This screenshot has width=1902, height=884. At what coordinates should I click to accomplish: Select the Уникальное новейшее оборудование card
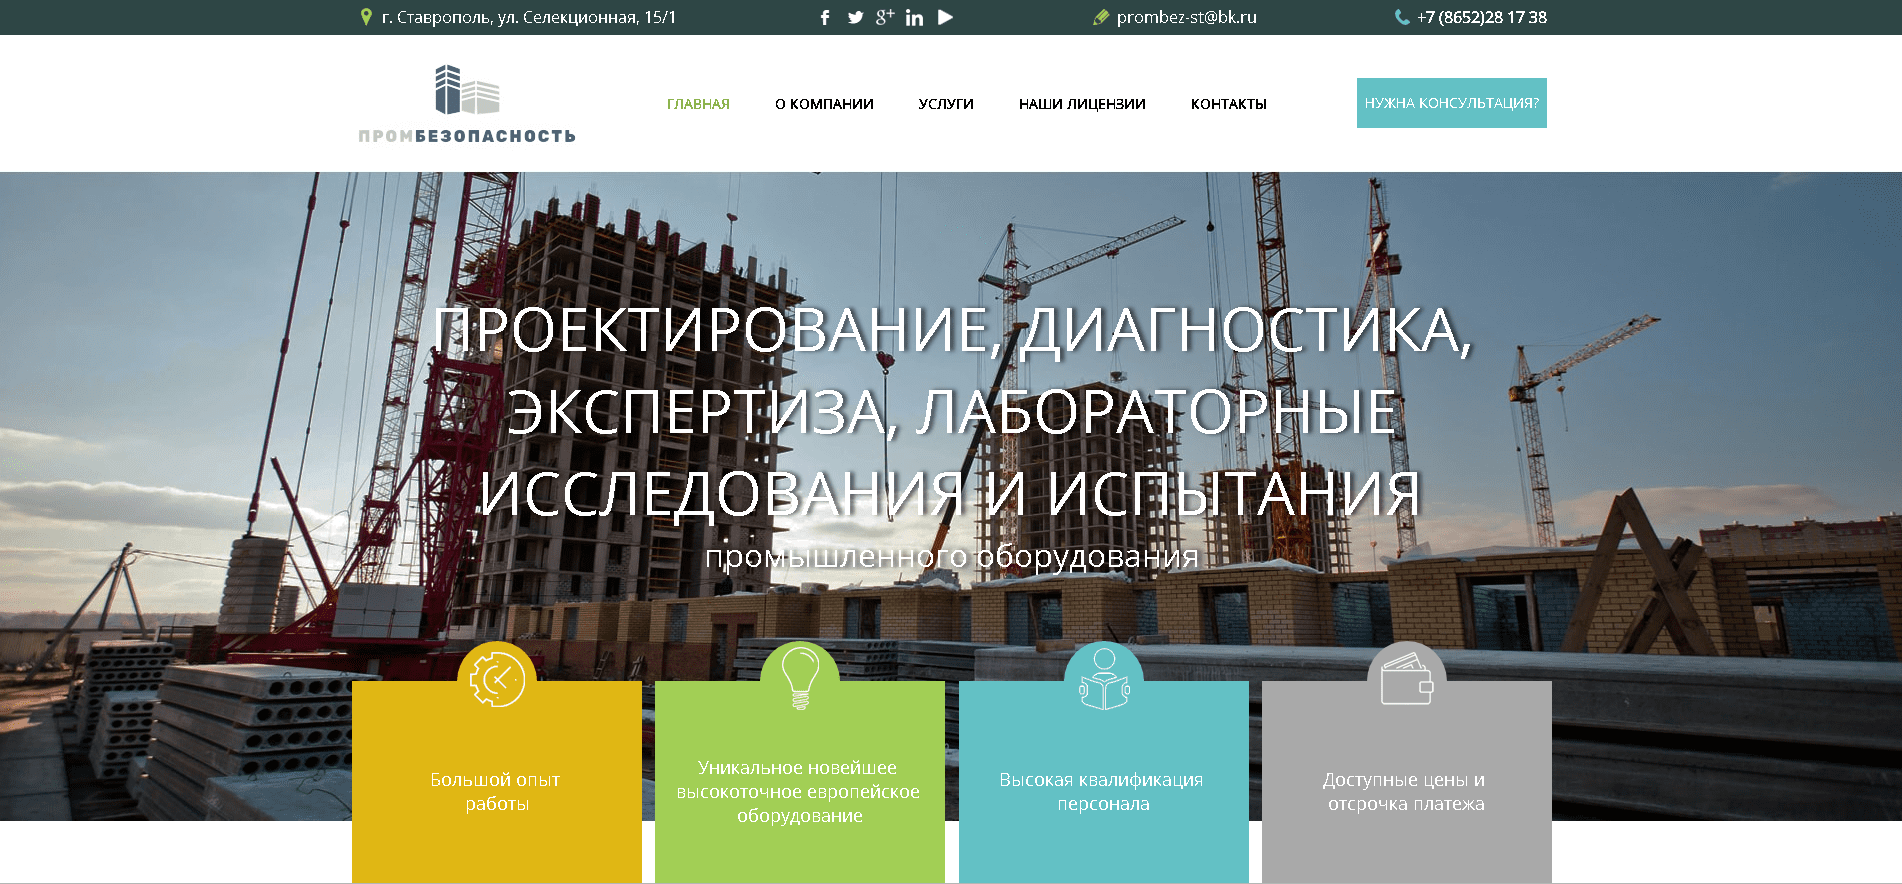[x=800, y=782]
